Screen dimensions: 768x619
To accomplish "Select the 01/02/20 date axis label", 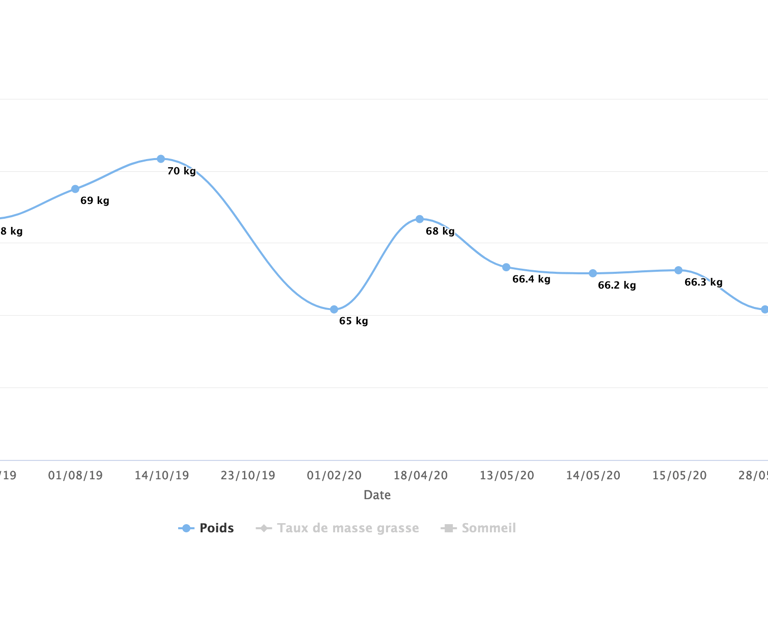I will (x=334, y=475).
